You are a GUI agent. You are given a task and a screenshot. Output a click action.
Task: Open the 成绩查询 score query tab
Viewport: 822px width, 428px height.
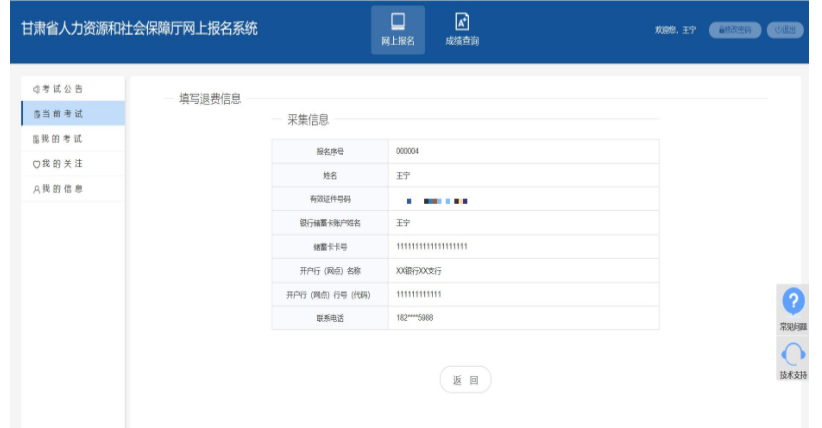(461, 29)
